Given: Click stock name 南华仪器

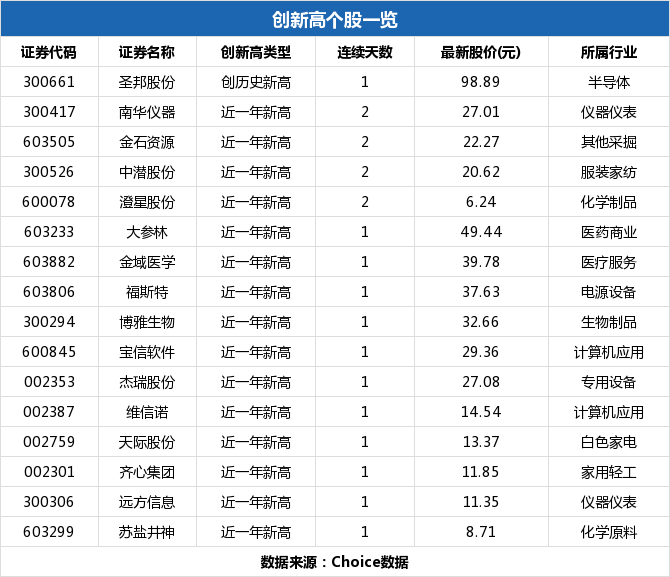Looking at the screenshot, I should tap(147, 112).
